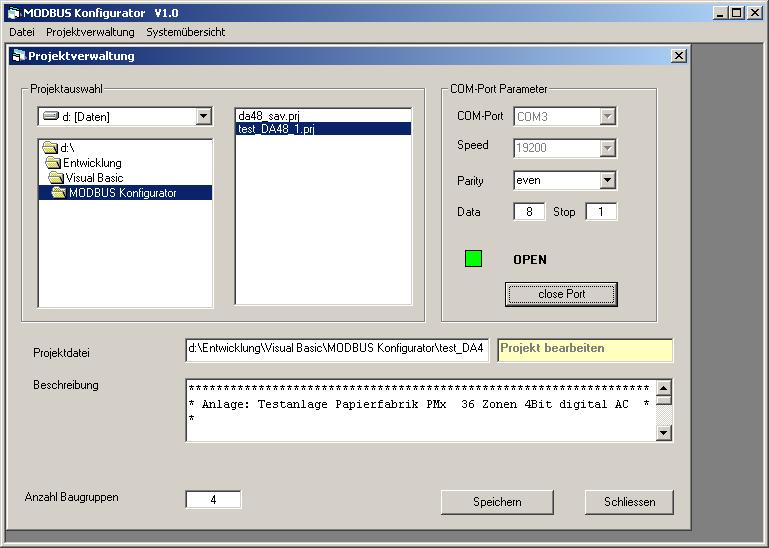Click the Anzahl Baugruppen input field
This screenshot has height=548, width=769.
pos(213,499)
